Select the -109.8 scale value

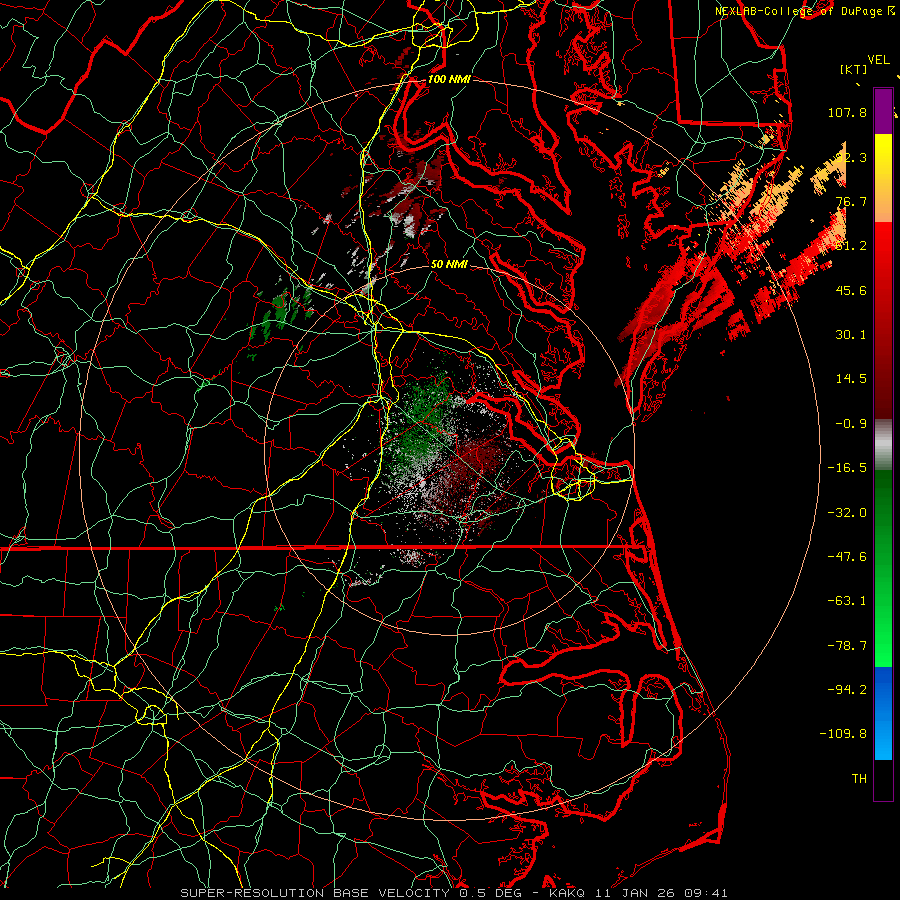click(x=843, y=734)
